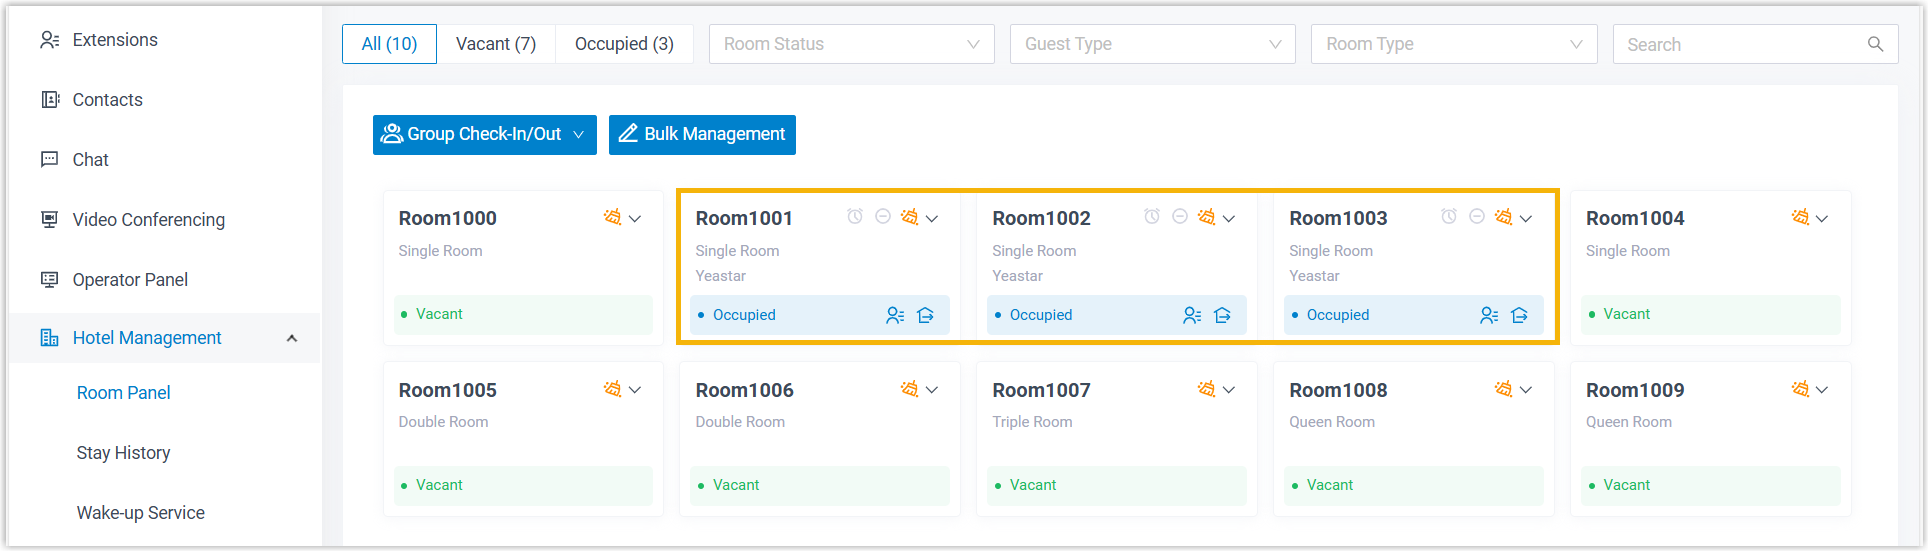The width and height of the screenshot is (1929, 552).
Task: Switch to the Vacant (7) tab
Action: pyautogui.click(x=496, y=44)
